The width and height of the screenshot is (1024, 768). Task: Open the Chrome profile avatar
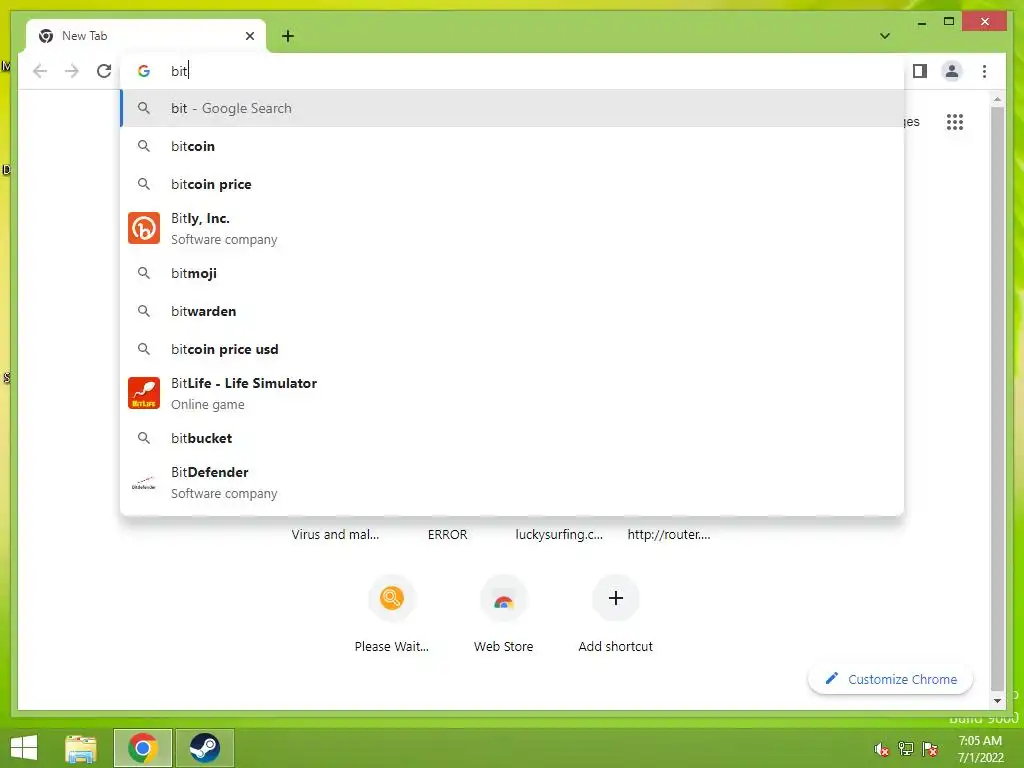pyautogui.click(x=952, y=71)
